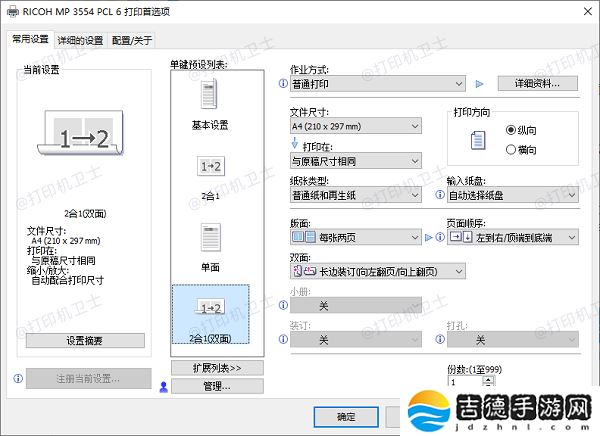Click the down arrow icon beside 打印在

tap(295, 142)
